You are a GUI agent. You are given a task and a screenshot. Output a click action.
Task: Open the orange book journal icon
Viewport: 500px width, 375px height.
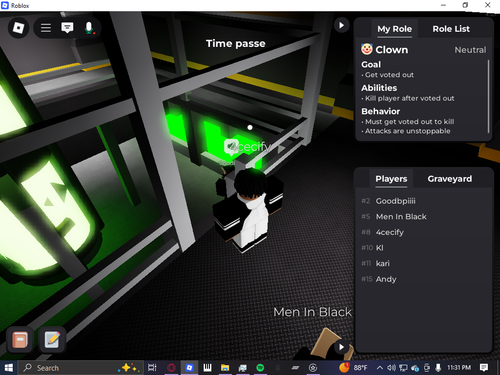(20, 340)
